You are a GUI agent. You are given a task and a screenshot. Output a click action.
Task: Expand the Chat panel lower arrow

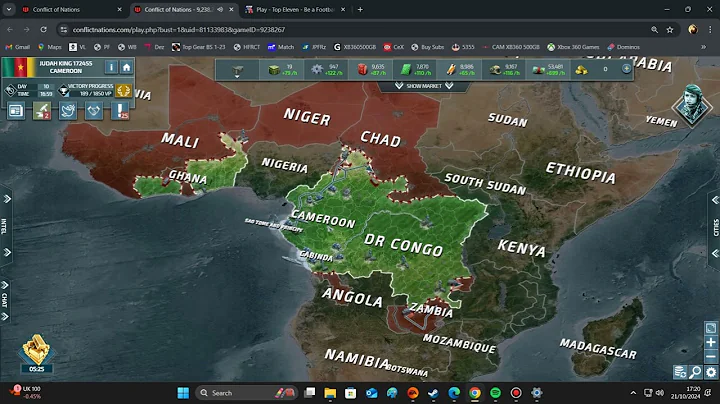click(x=5, y=316)
